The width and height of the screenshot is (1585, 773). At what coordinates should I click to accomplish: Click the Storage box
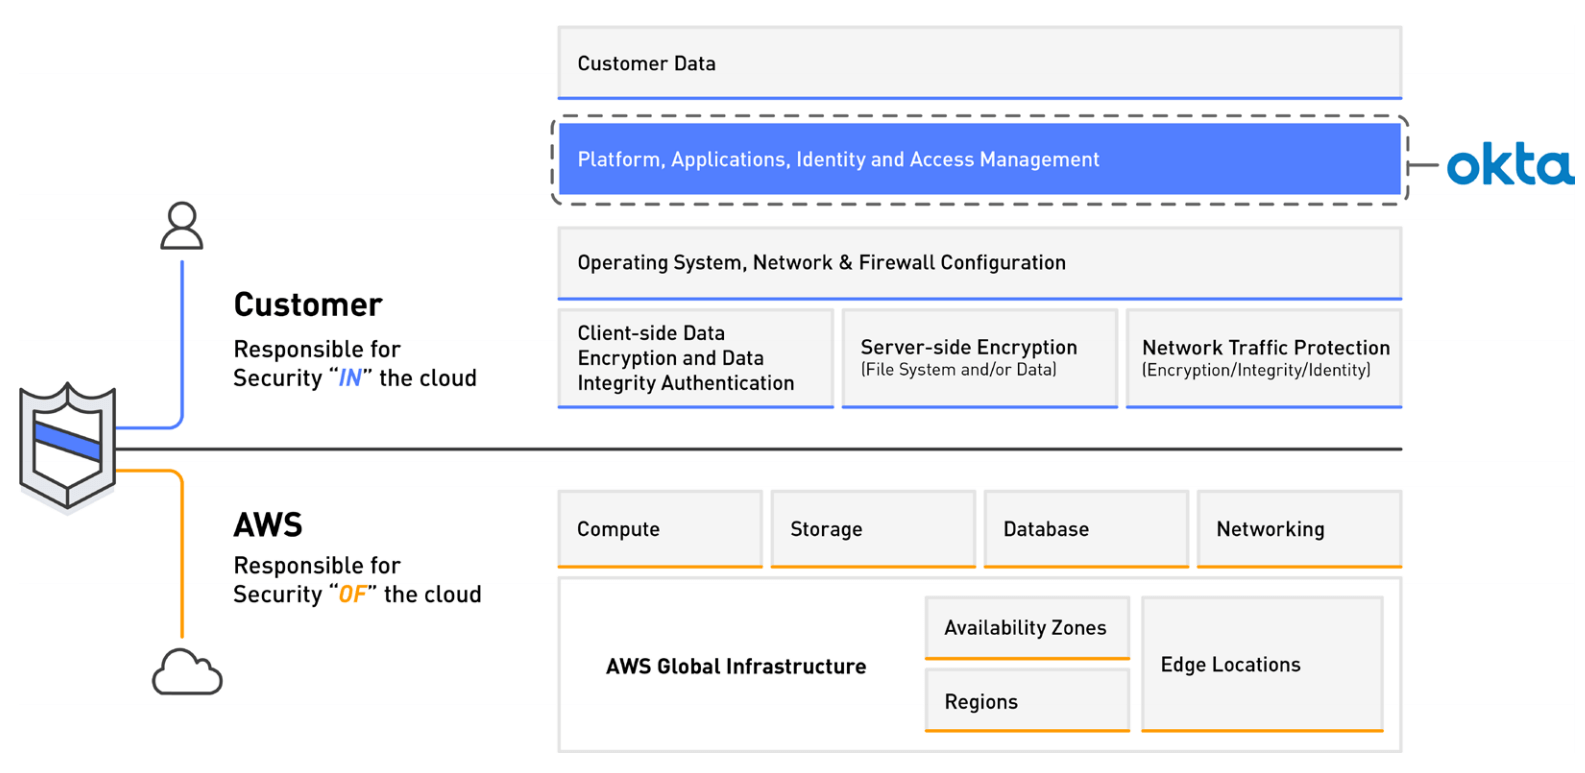(x=873, y=529)
